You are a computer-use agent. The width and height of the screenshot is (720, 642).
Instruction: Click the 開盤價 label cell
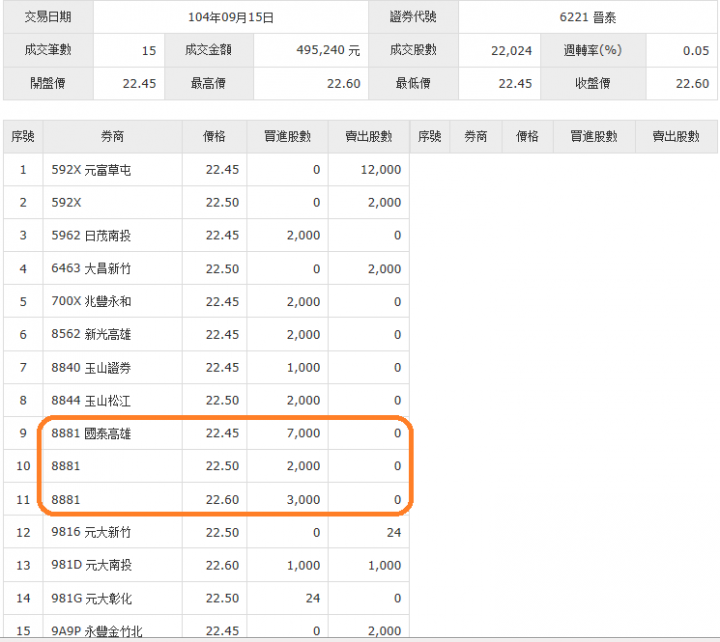pos(48,83)
